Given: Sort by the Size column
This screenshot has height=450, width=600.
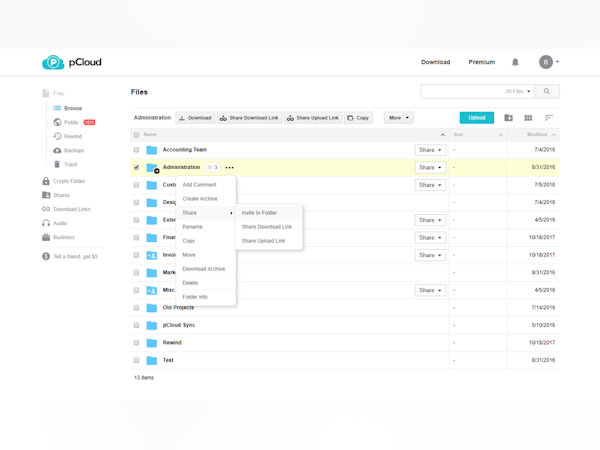Looking at the screenshot, I should (478, 135).
